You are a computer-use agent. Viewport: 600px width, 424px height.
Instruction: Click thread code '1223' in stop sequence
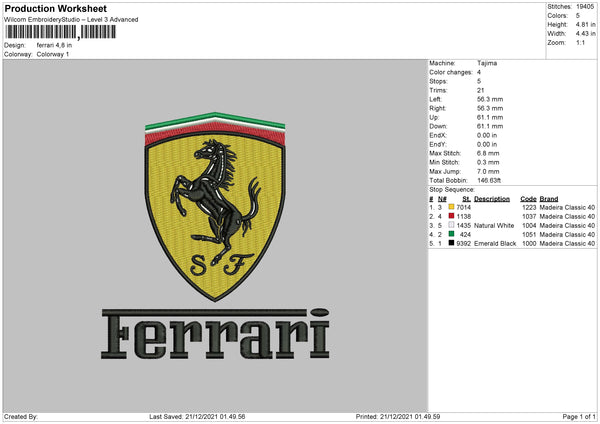pos(529,207)
